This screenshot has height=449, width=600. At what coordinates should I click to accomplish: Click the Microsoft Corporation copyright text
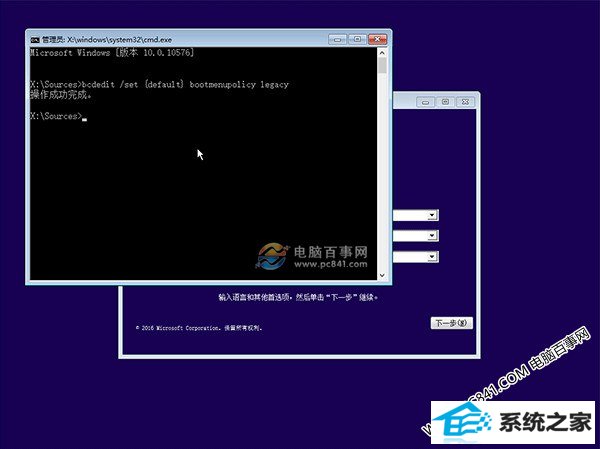pos(199,328)
